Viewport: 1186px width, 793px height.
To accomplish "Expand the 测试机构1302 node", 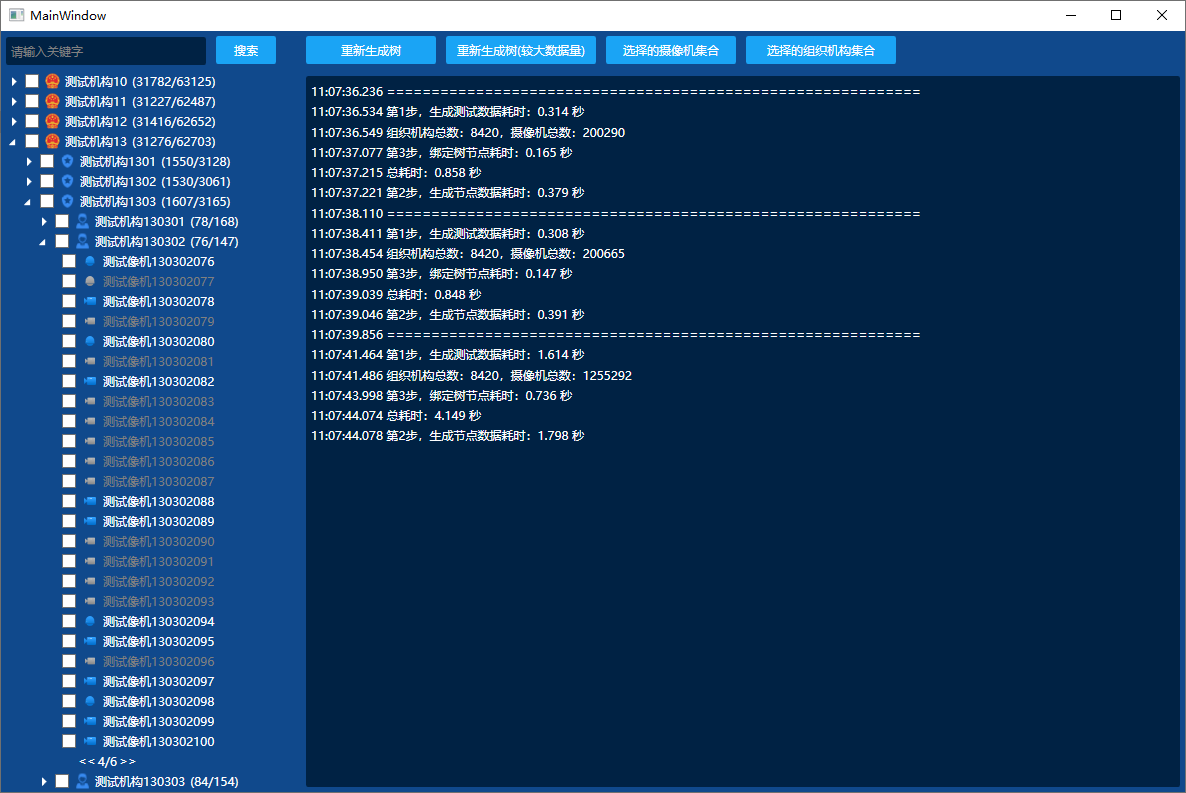I will 29,182.
